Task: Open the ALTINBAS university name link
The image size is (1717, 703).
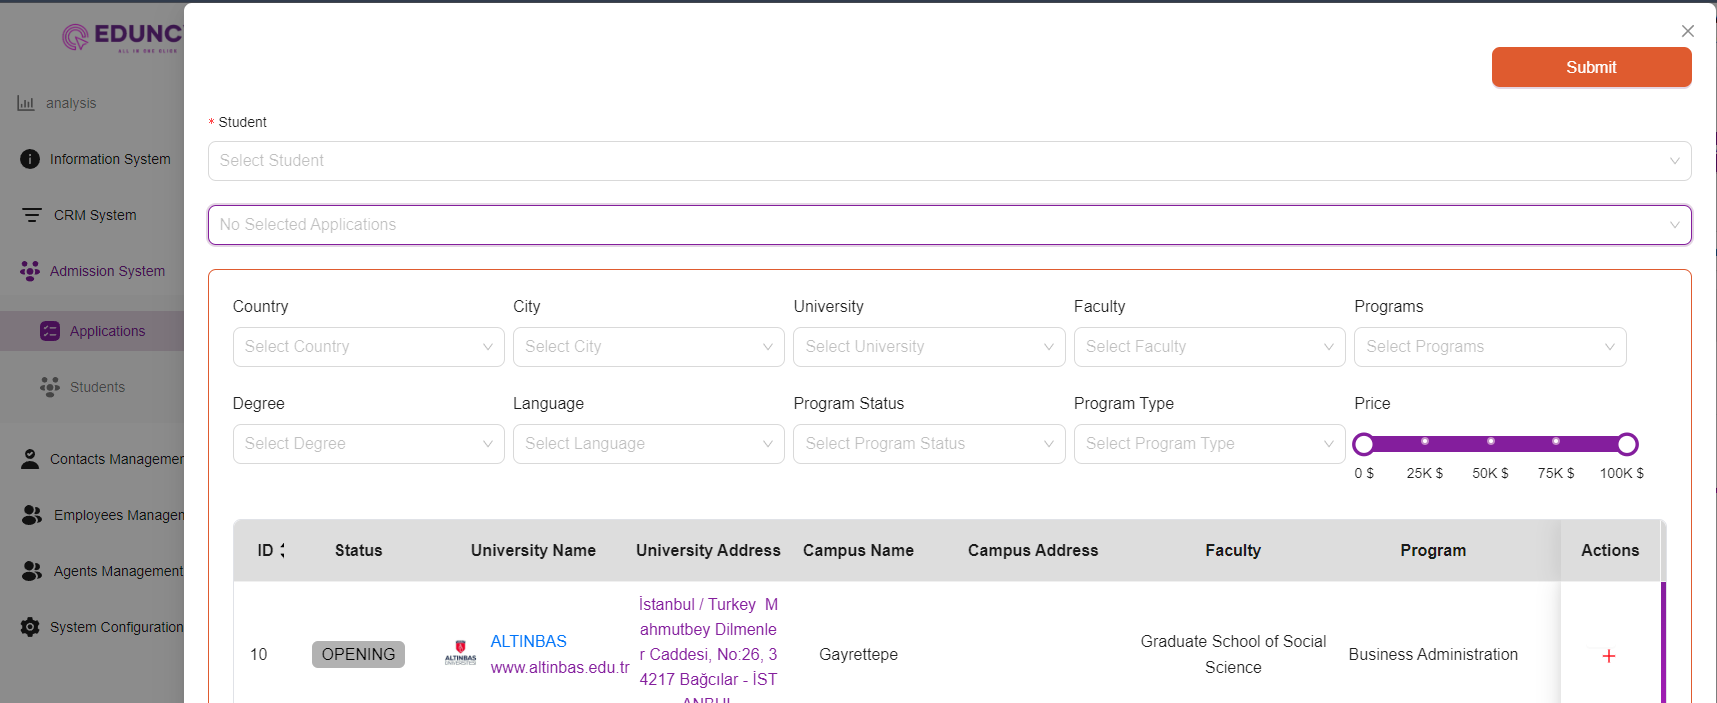Action: point(528,641)
